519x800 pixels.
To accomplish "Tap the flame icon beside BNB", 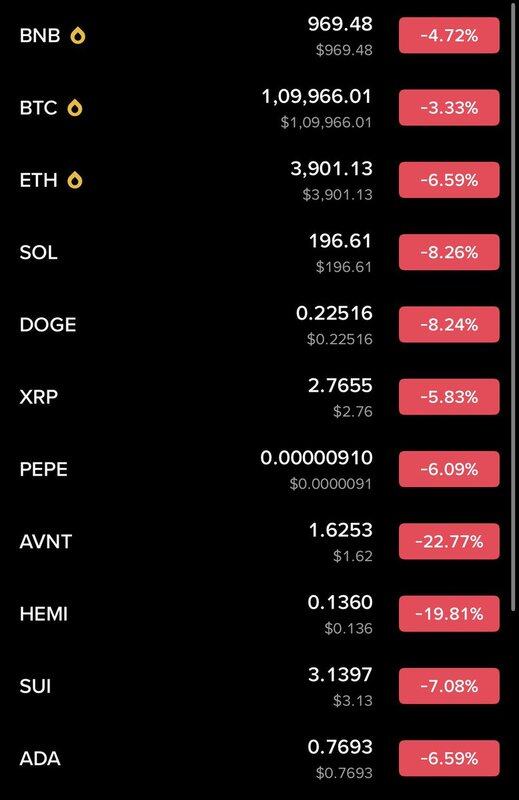I will tap(78, 36).
